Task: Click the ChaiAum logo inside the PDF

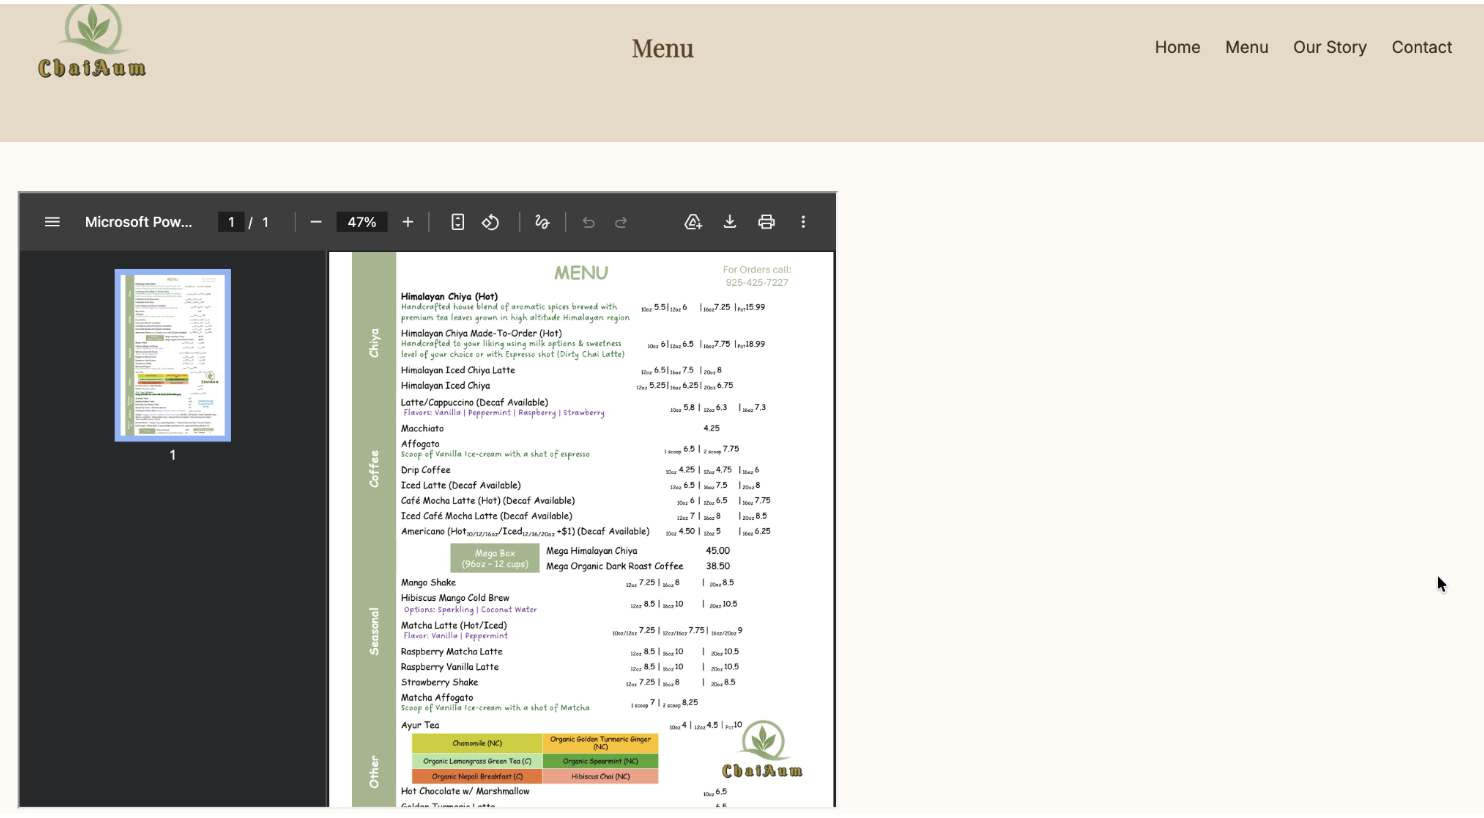Action: pyautogui.click(x=762, y=749)
